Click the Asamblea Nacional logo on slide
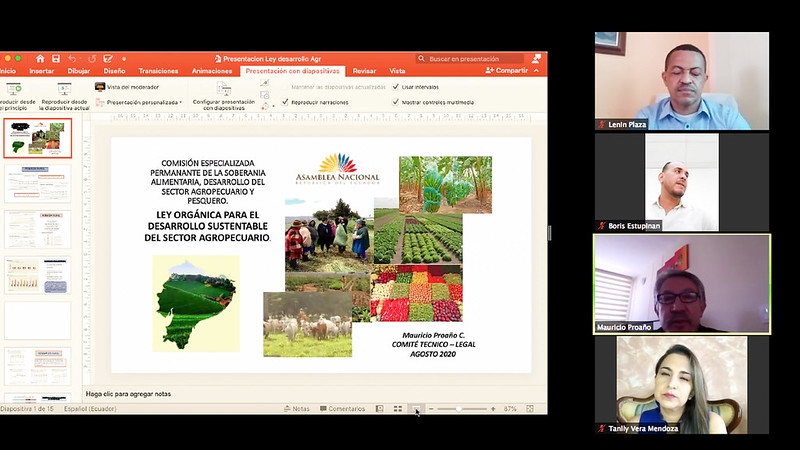Image resolution: width=800 pixels, height=450 pixels. pyautogui.click(x=337, y=168)
